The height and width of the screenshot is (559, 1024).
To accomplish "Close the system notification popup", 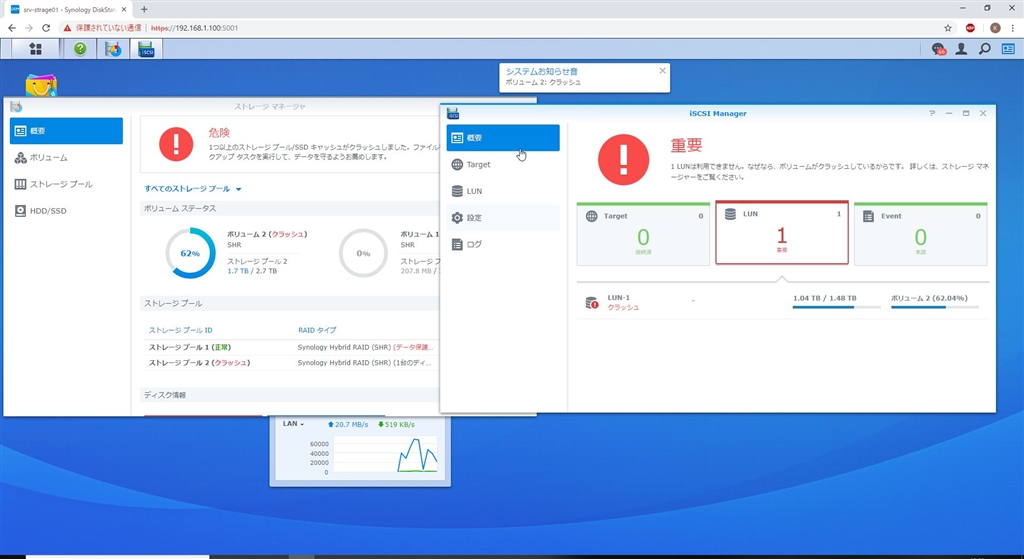I will point(662,71).
